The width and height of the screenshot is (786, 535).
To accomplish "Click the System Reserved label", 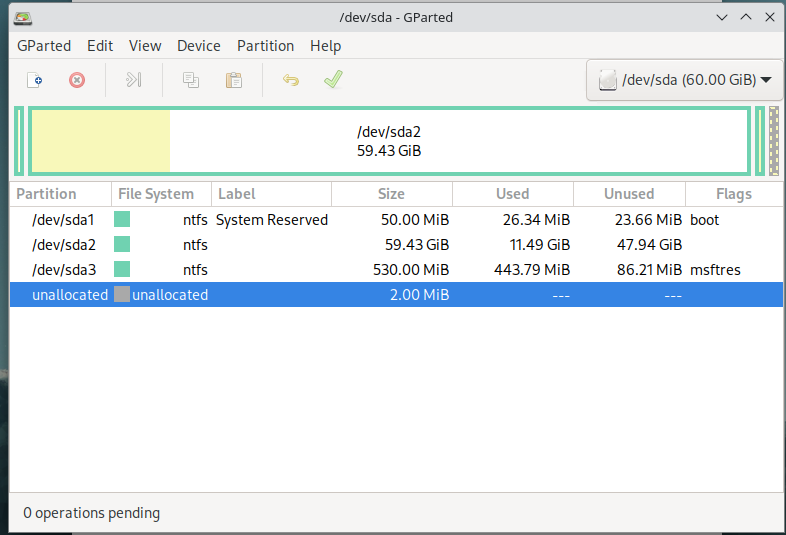I will tap(272, 220).
